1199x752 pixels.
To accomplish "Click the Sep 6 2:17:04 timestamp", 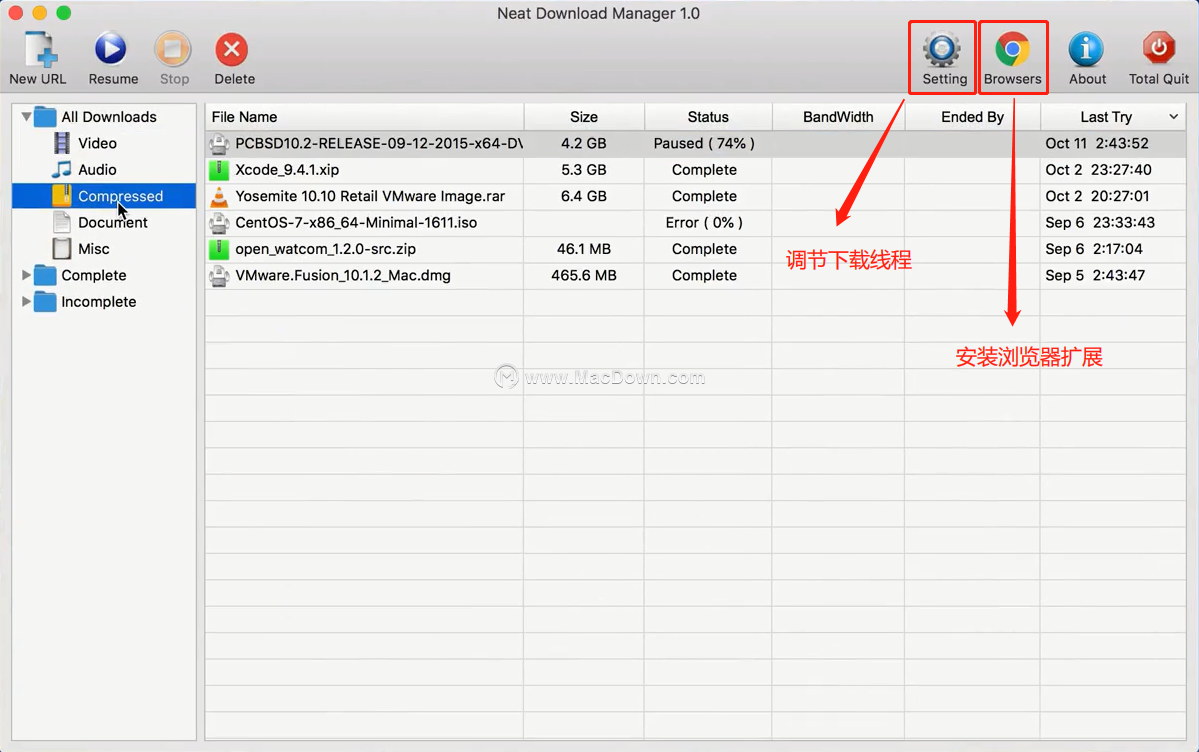I will coord(1093,249).
